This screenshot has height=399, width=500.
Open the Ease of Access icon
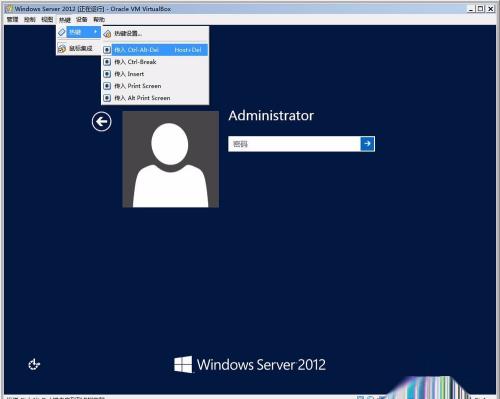pyautogui.click(x=34, y=364)
